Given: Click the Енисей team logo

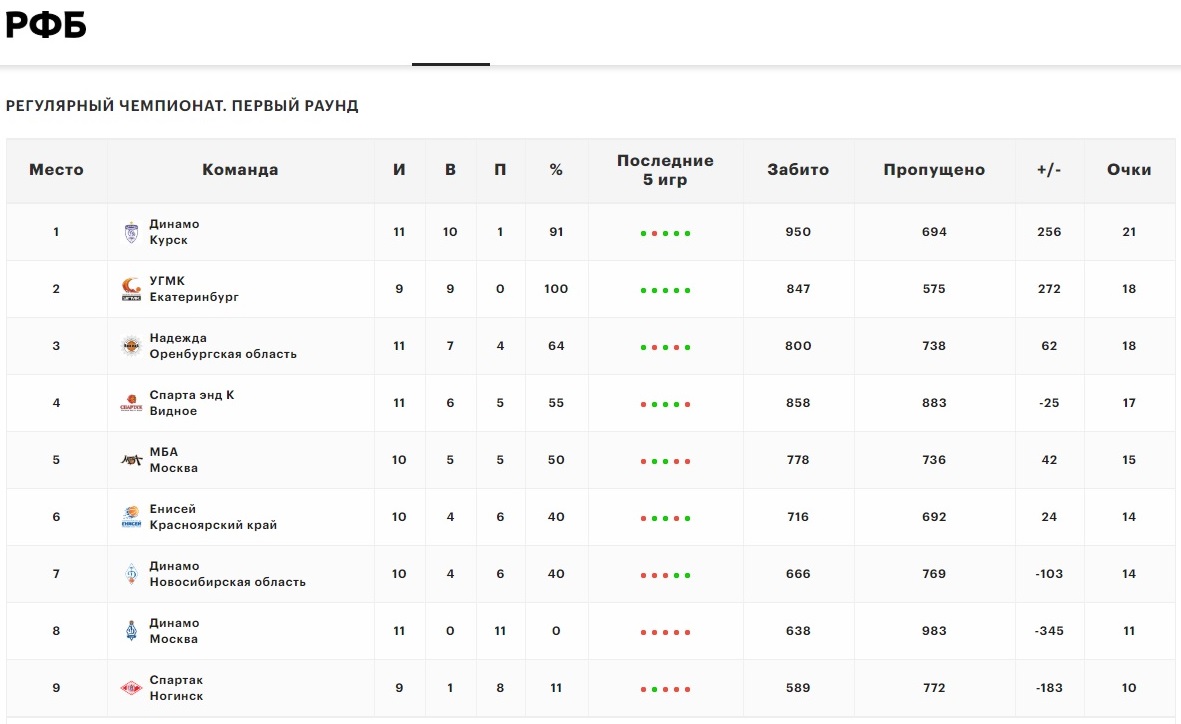Looking at the screenshot, I should [131, 517].
